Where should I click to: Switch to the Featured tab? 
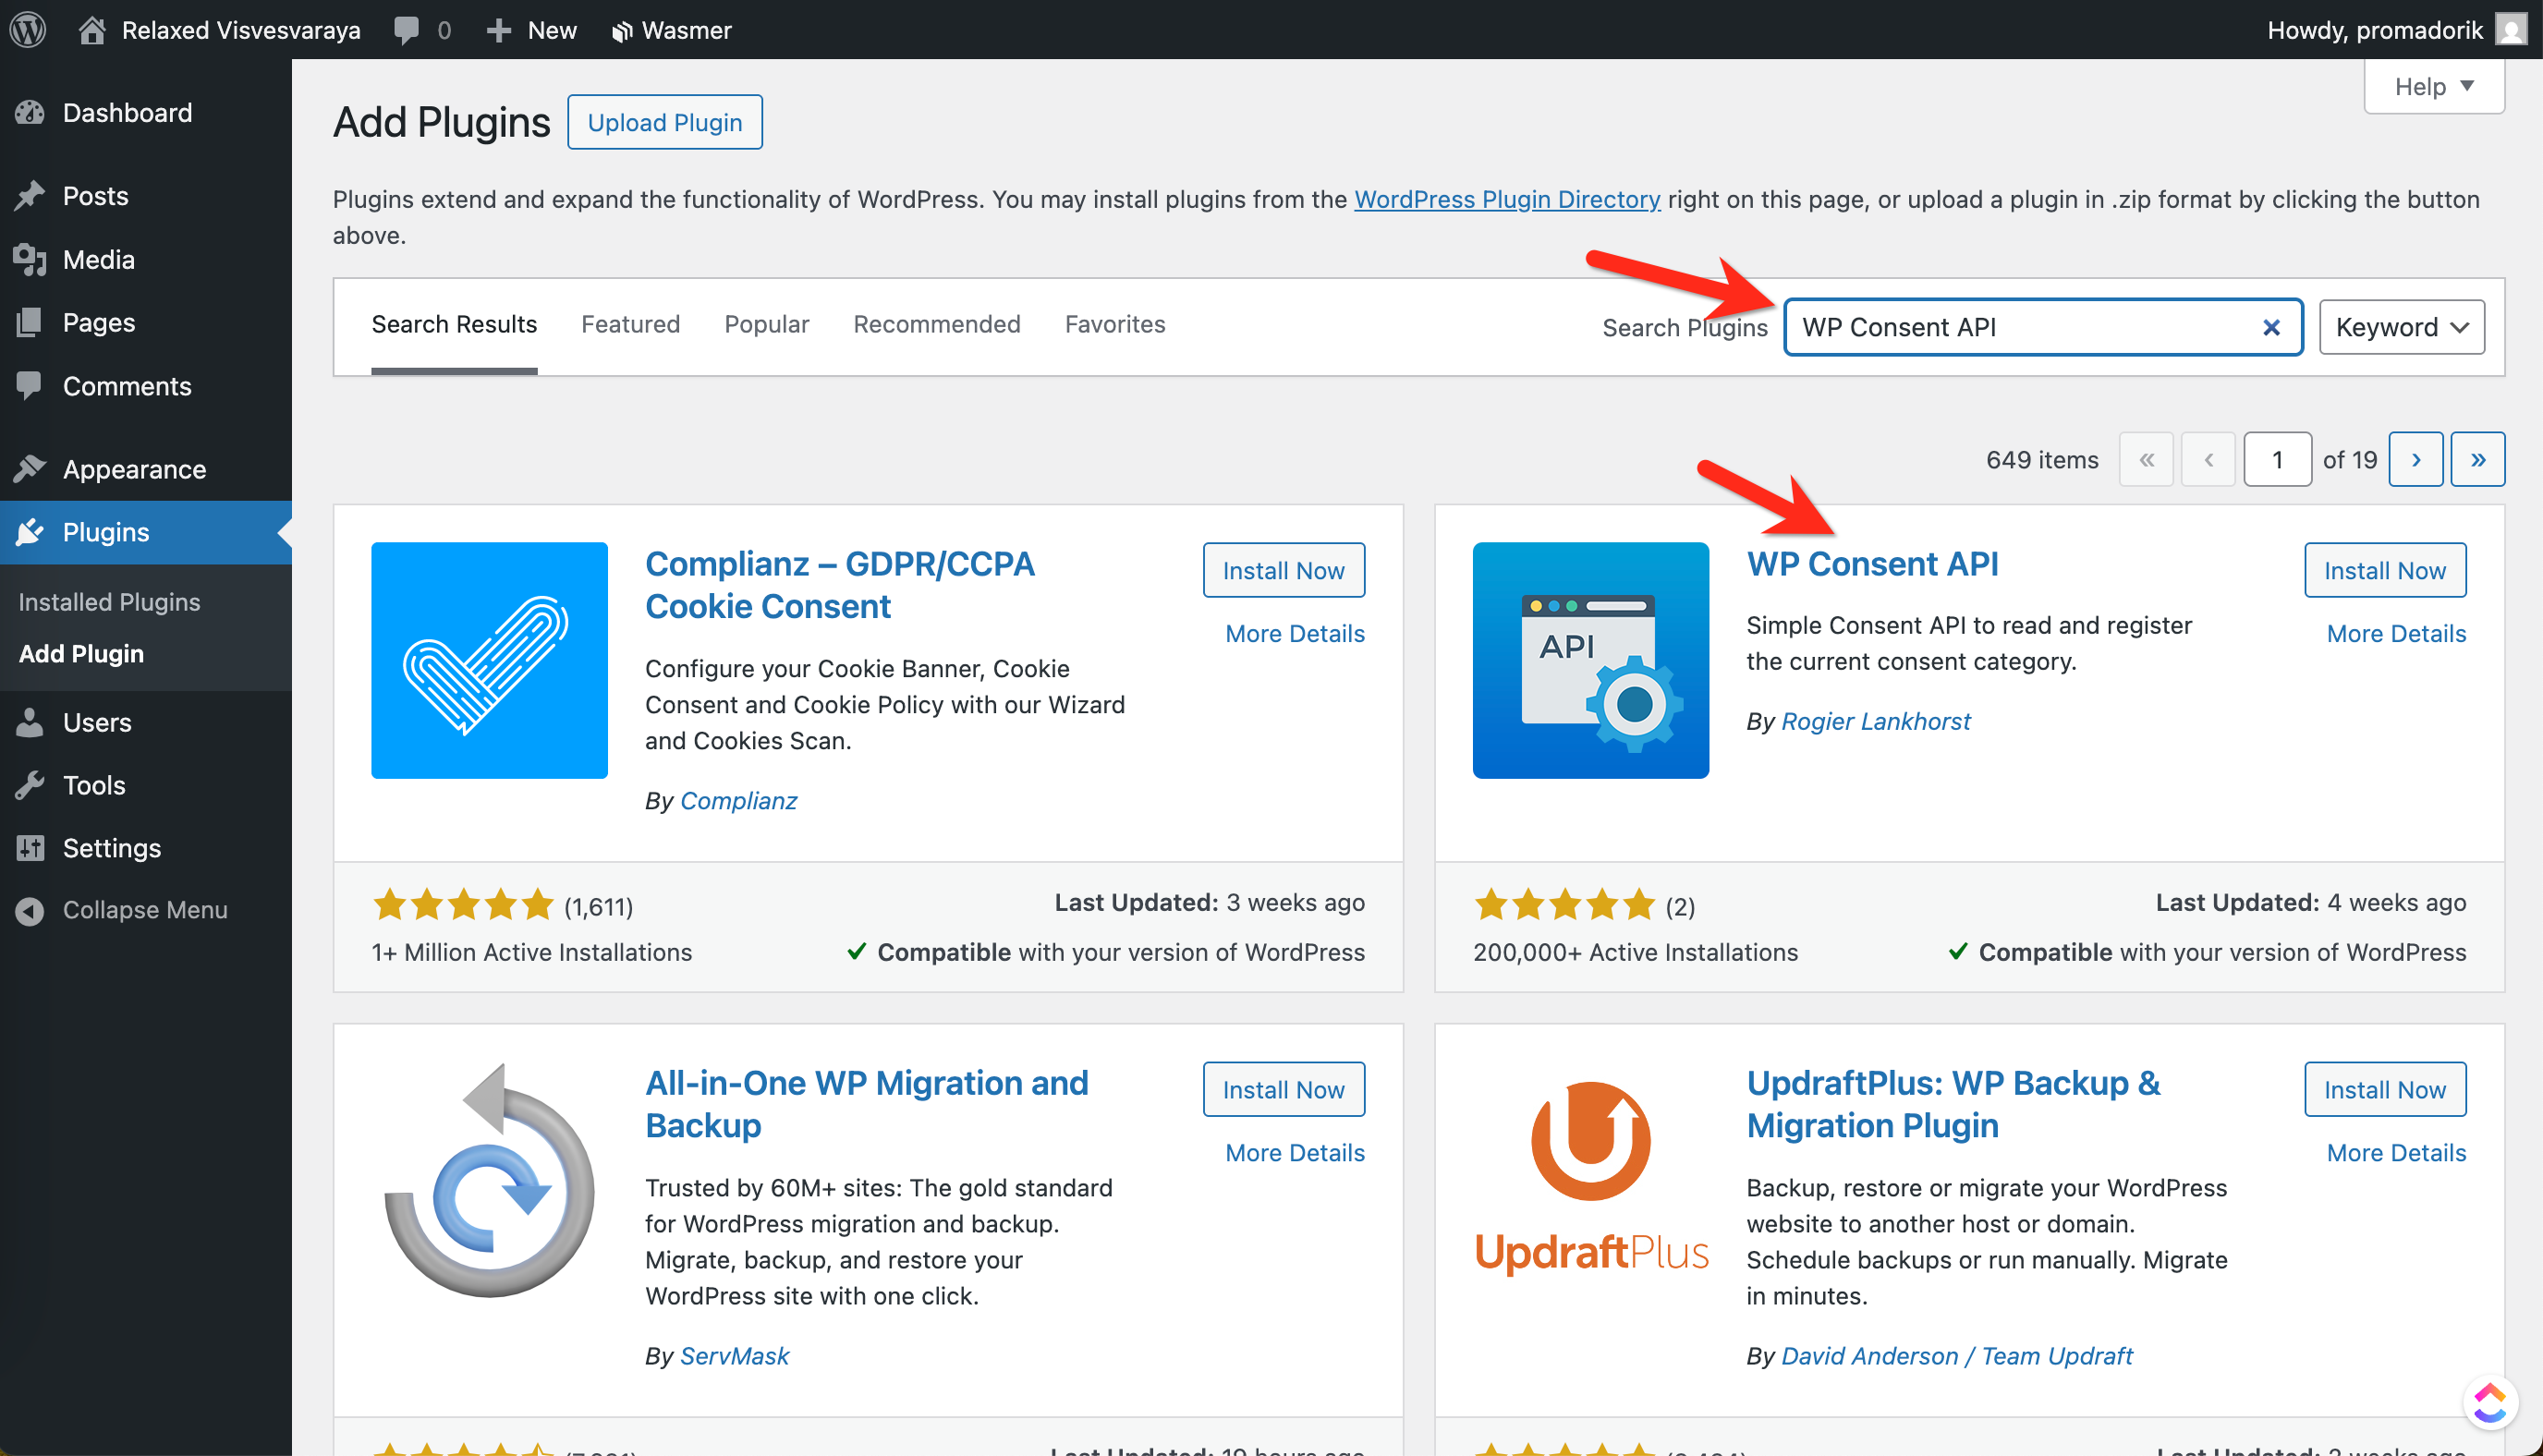click(630, 324)
